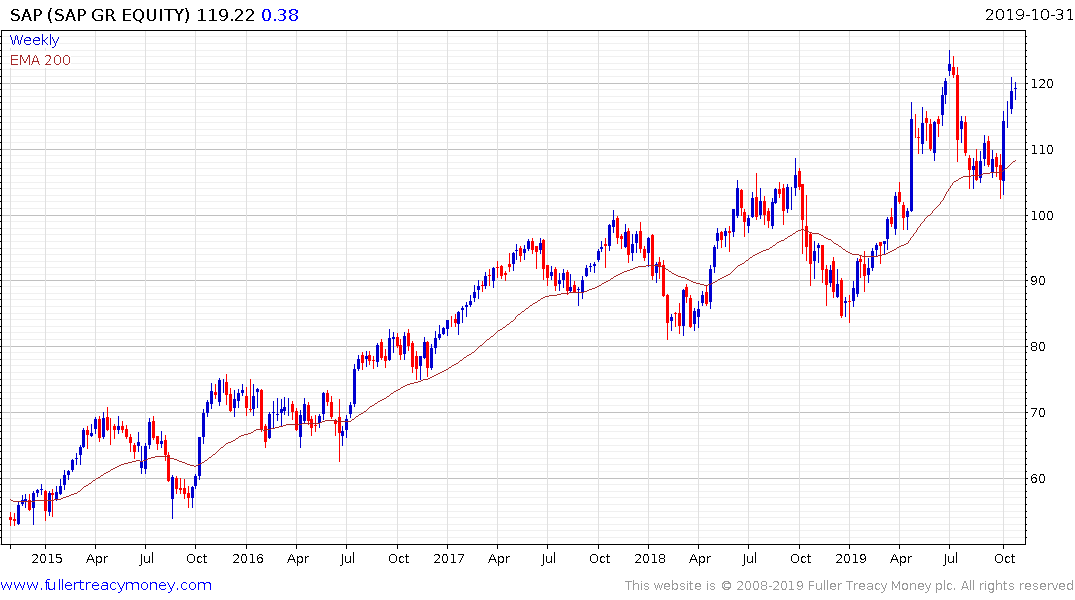Click the 2015 year axis label
The height and width of the screenshot is (600, 1075).
(47, 558)
